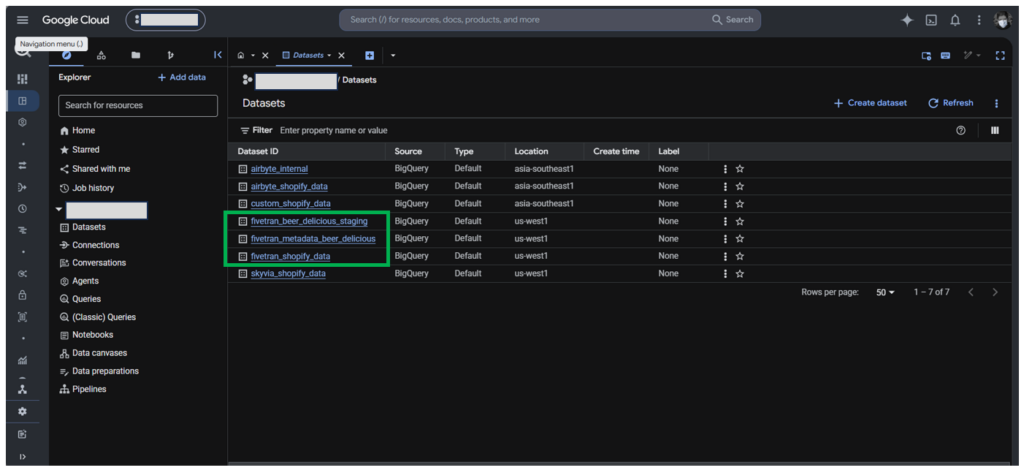Image resolution: width=1024 pixels, height=473 pixels.
Task: Open the user account avatar
Action: (1002, 20)
